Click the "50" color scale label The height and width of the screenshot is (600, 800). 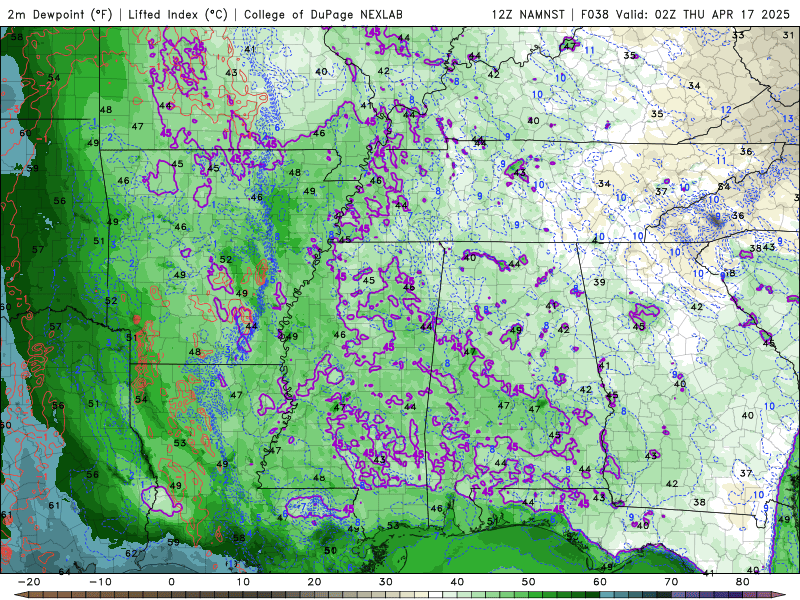click(529, 582)
